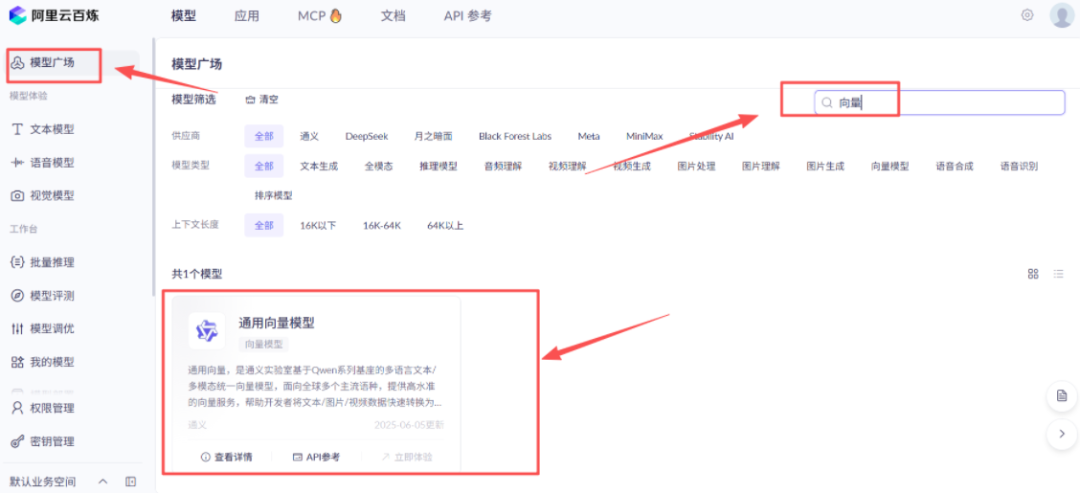Click the sidebar vertical scrollbar
This screenshot has width=1080, height=493.
153,167
